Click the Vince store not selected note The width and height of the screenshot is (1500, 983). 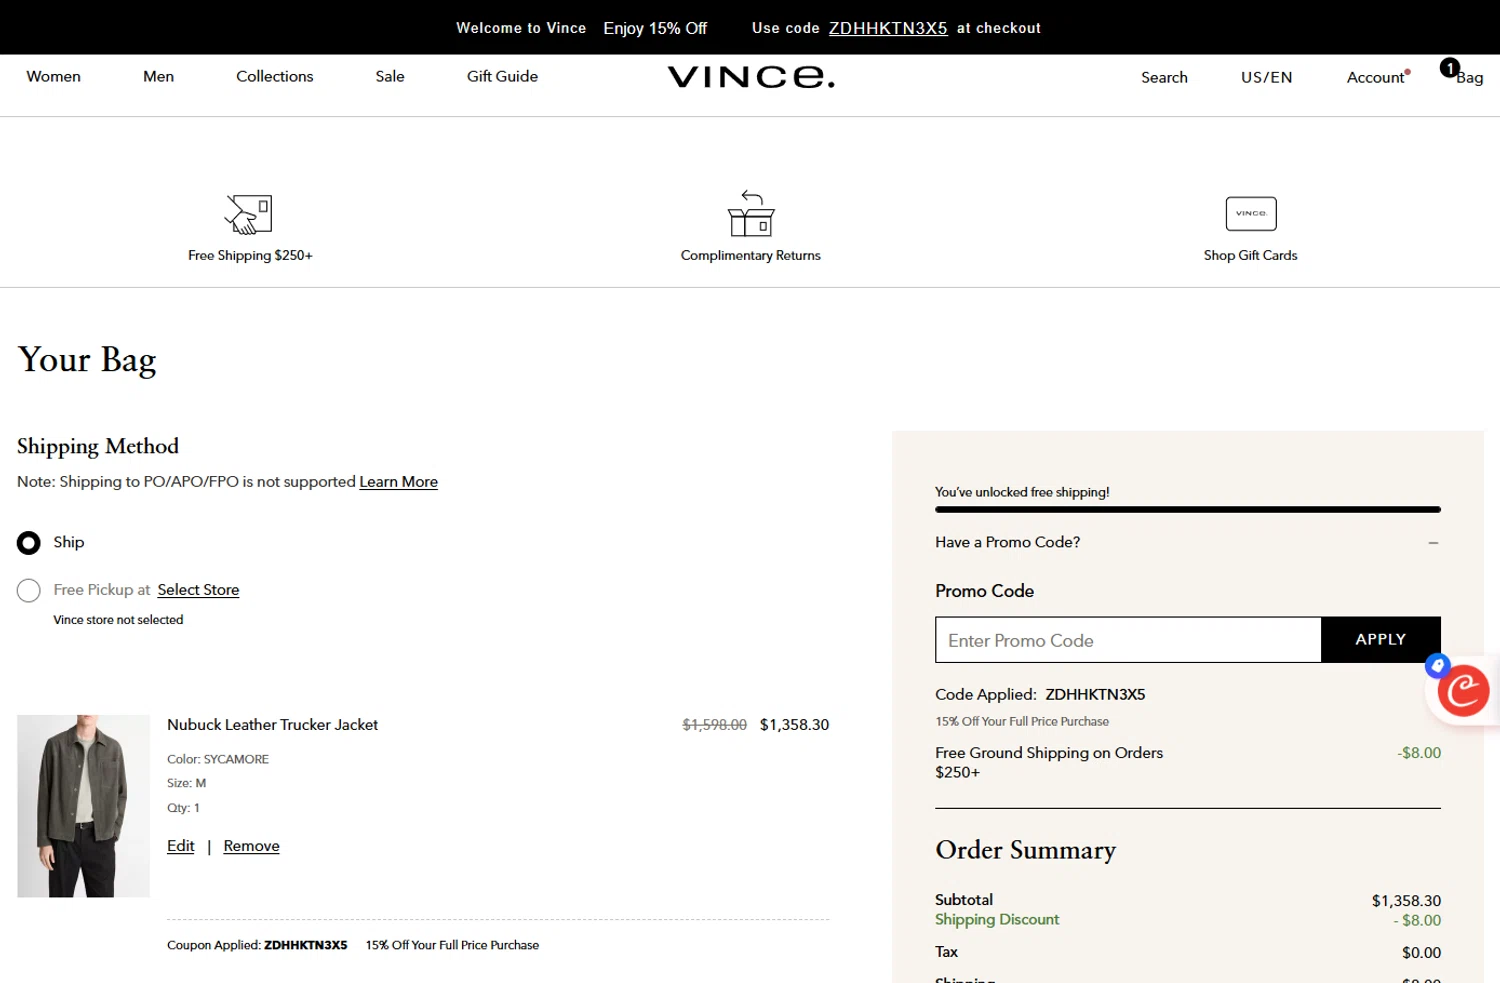click(118, 620)
